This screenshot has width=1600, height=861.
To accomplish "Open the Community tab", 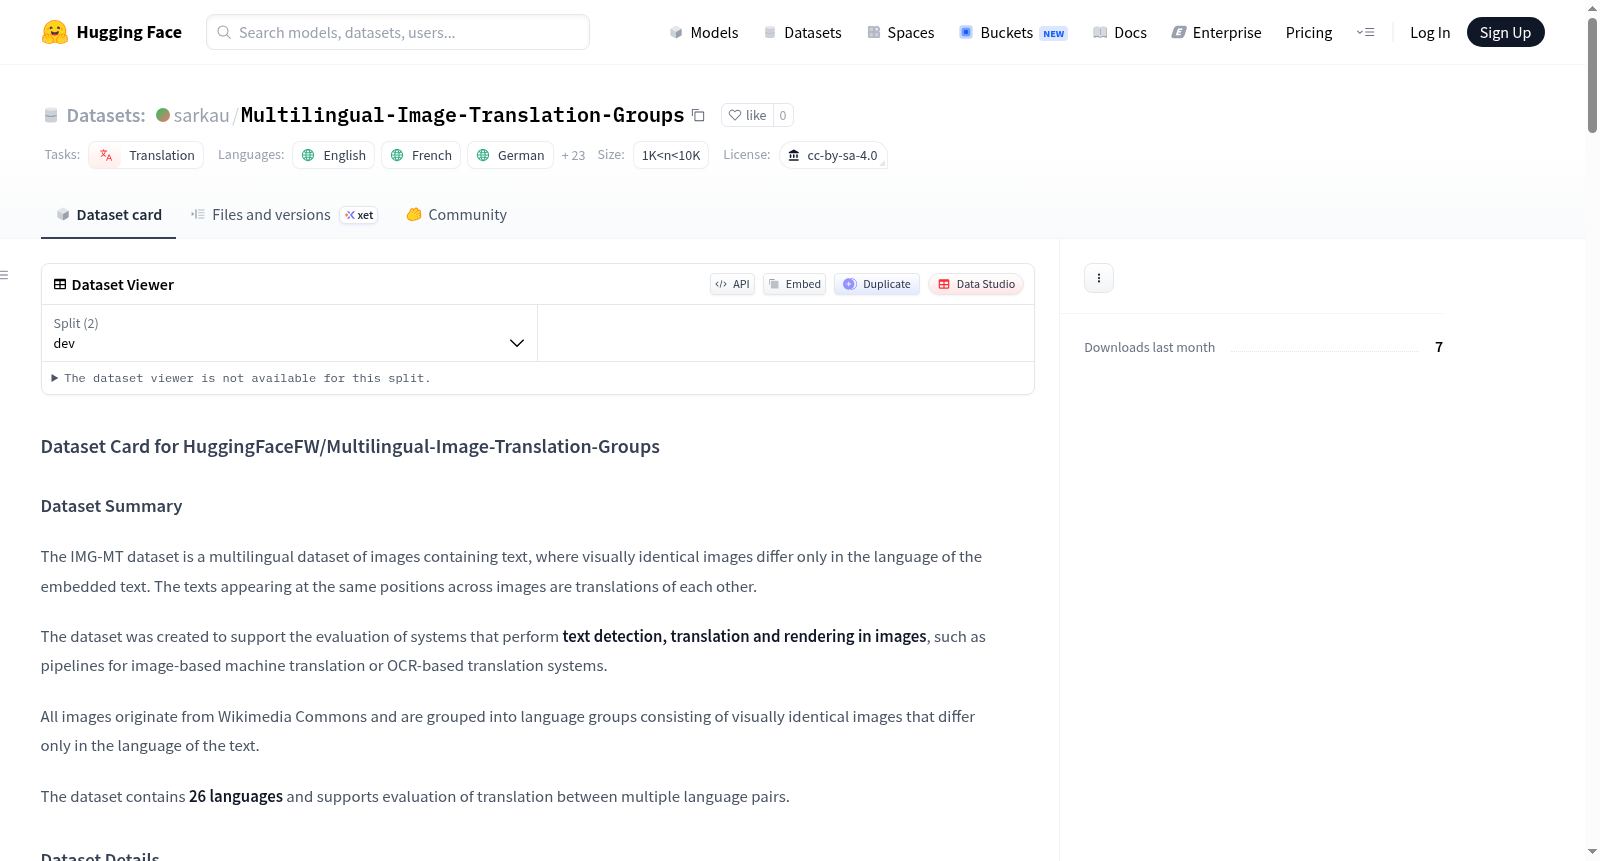I will (x=456, y=215).
